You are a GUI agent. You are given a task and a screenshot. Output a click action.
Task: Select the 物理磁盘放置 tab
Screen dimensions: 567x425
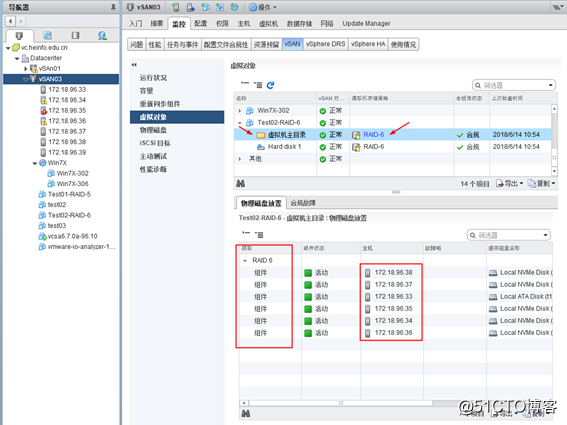click(x=261, y=203)
